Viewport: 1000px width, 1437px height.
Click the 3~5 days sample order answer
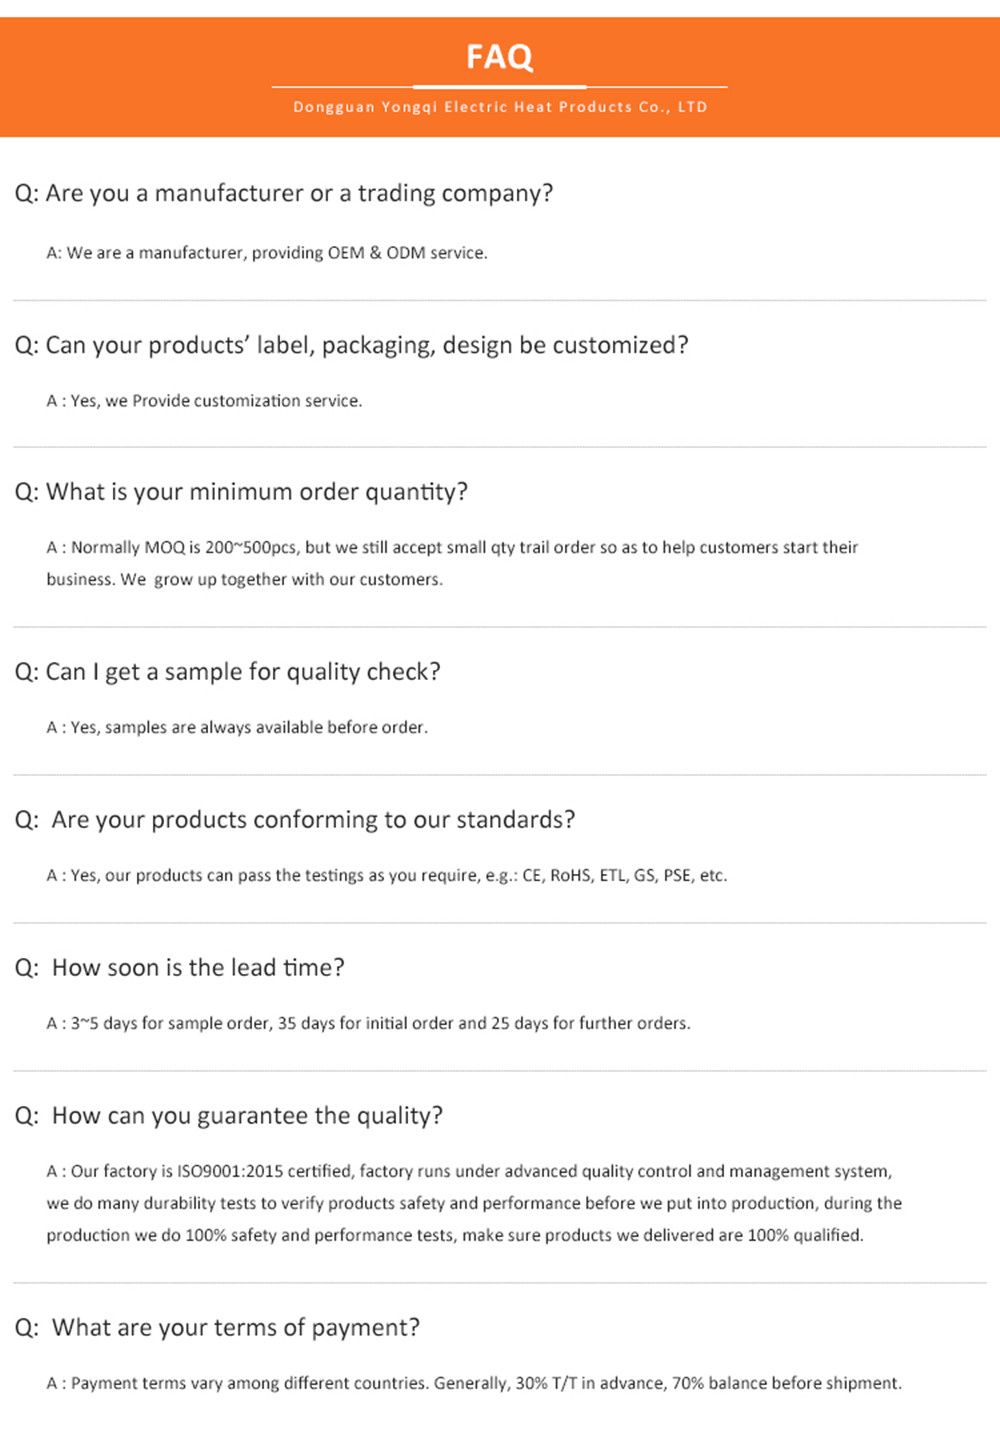(368, 1024)
